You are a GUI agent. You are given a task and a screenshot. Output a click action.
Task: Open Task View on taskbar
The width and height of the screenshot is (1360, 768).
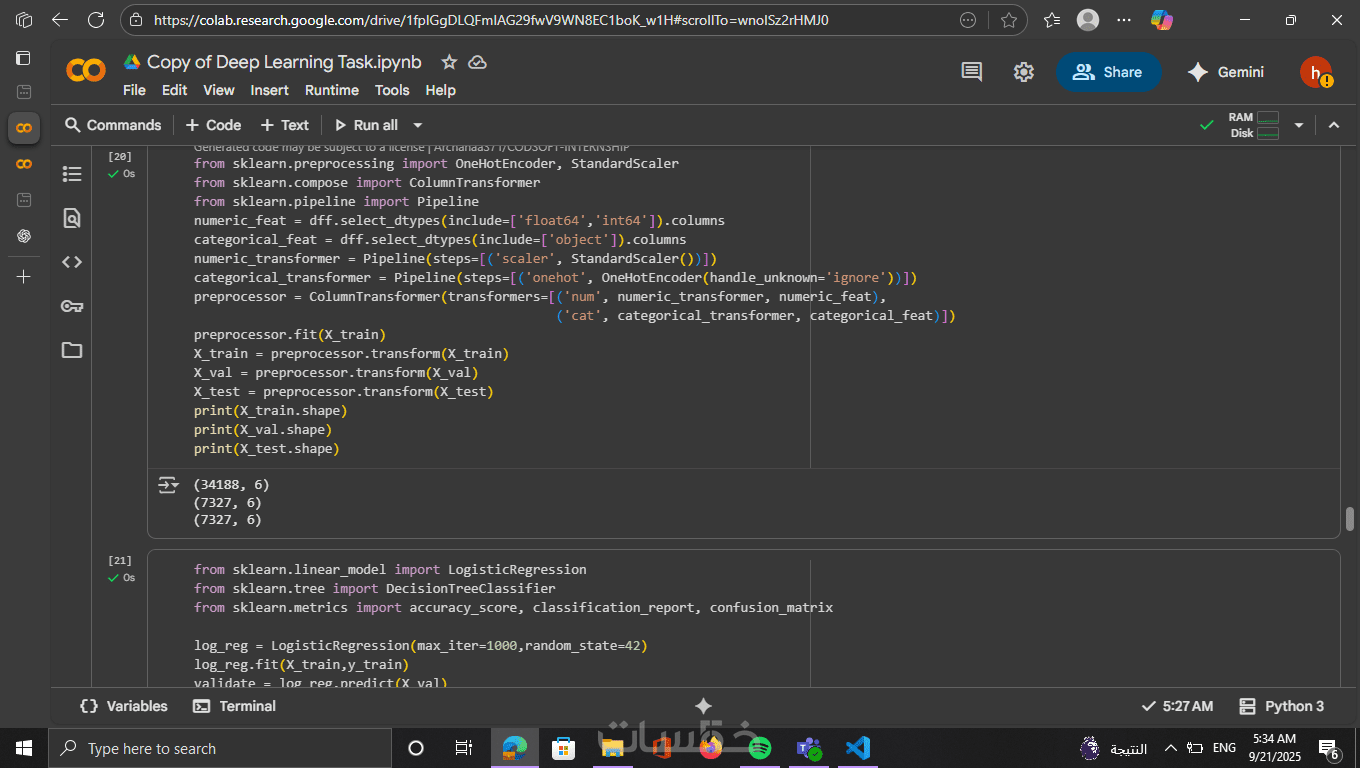point(464,748)
